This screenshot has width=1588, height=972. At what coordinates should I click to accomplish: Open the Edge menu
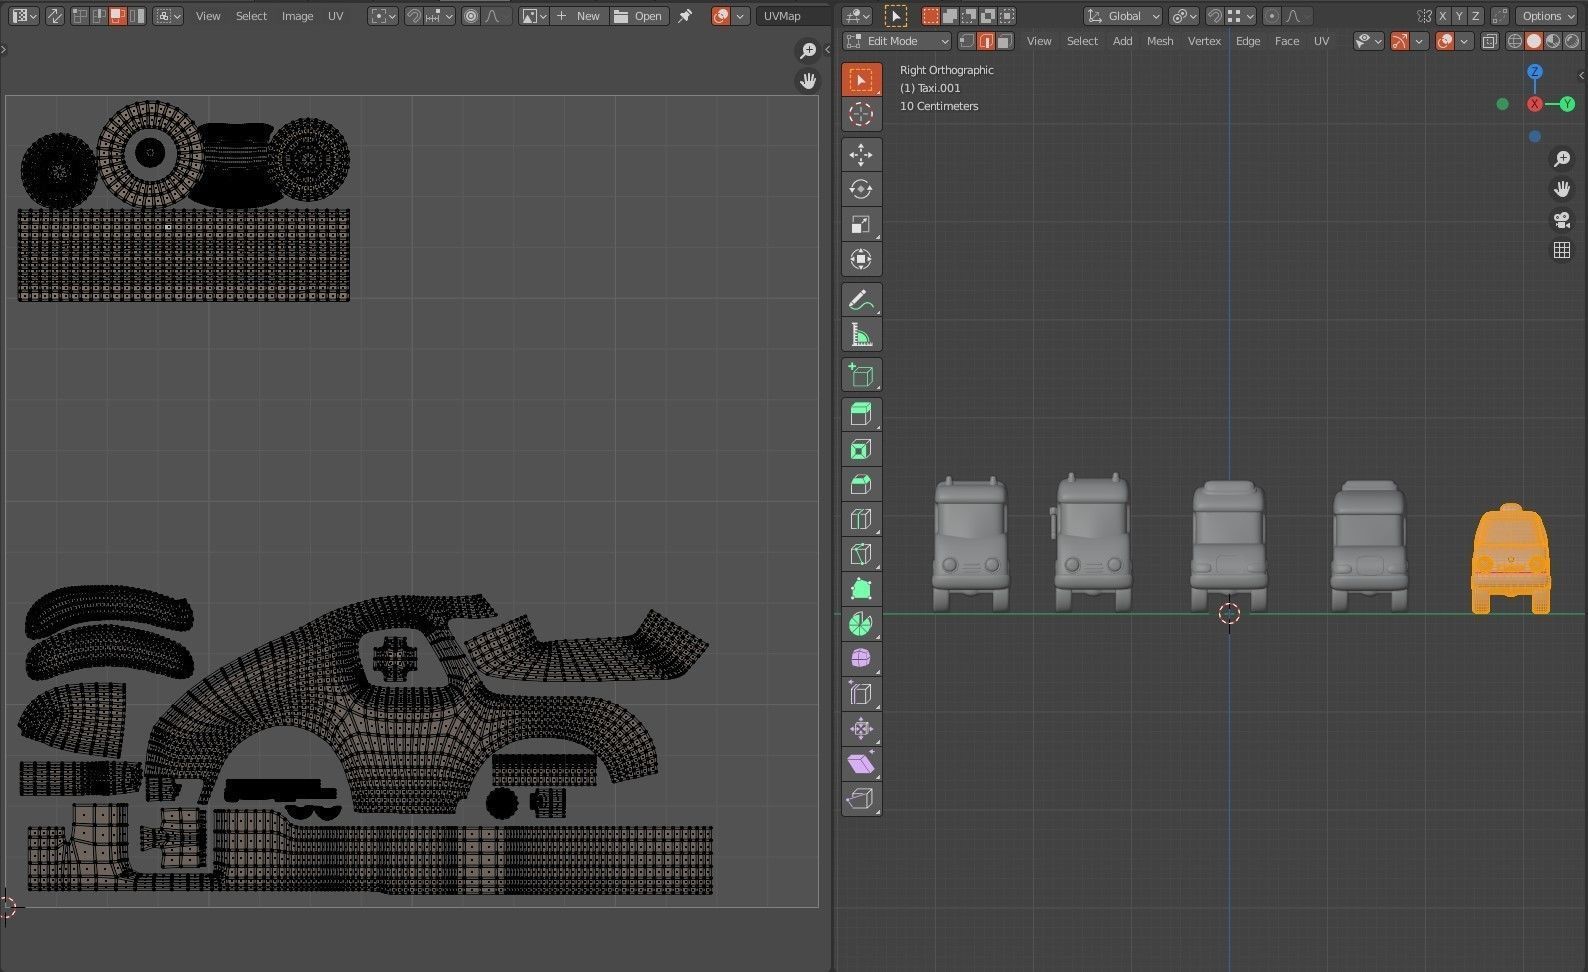1248,41
